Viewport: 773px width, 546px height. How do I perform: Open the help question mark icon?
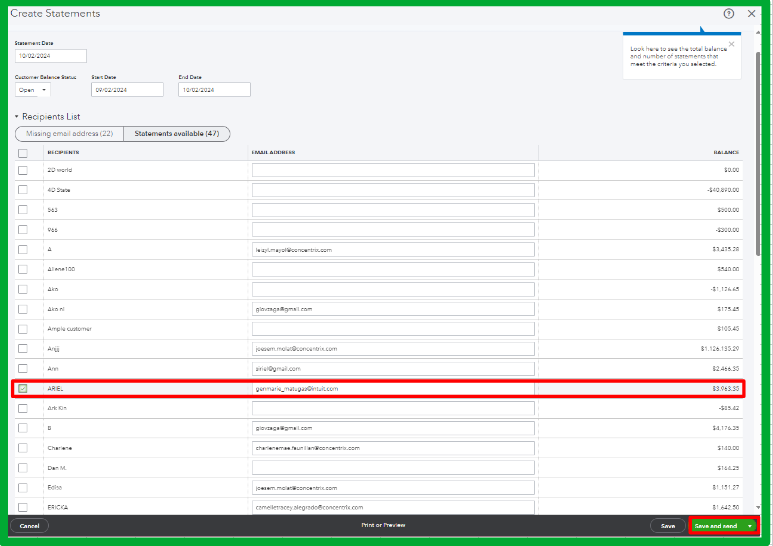tap(729, 14)
